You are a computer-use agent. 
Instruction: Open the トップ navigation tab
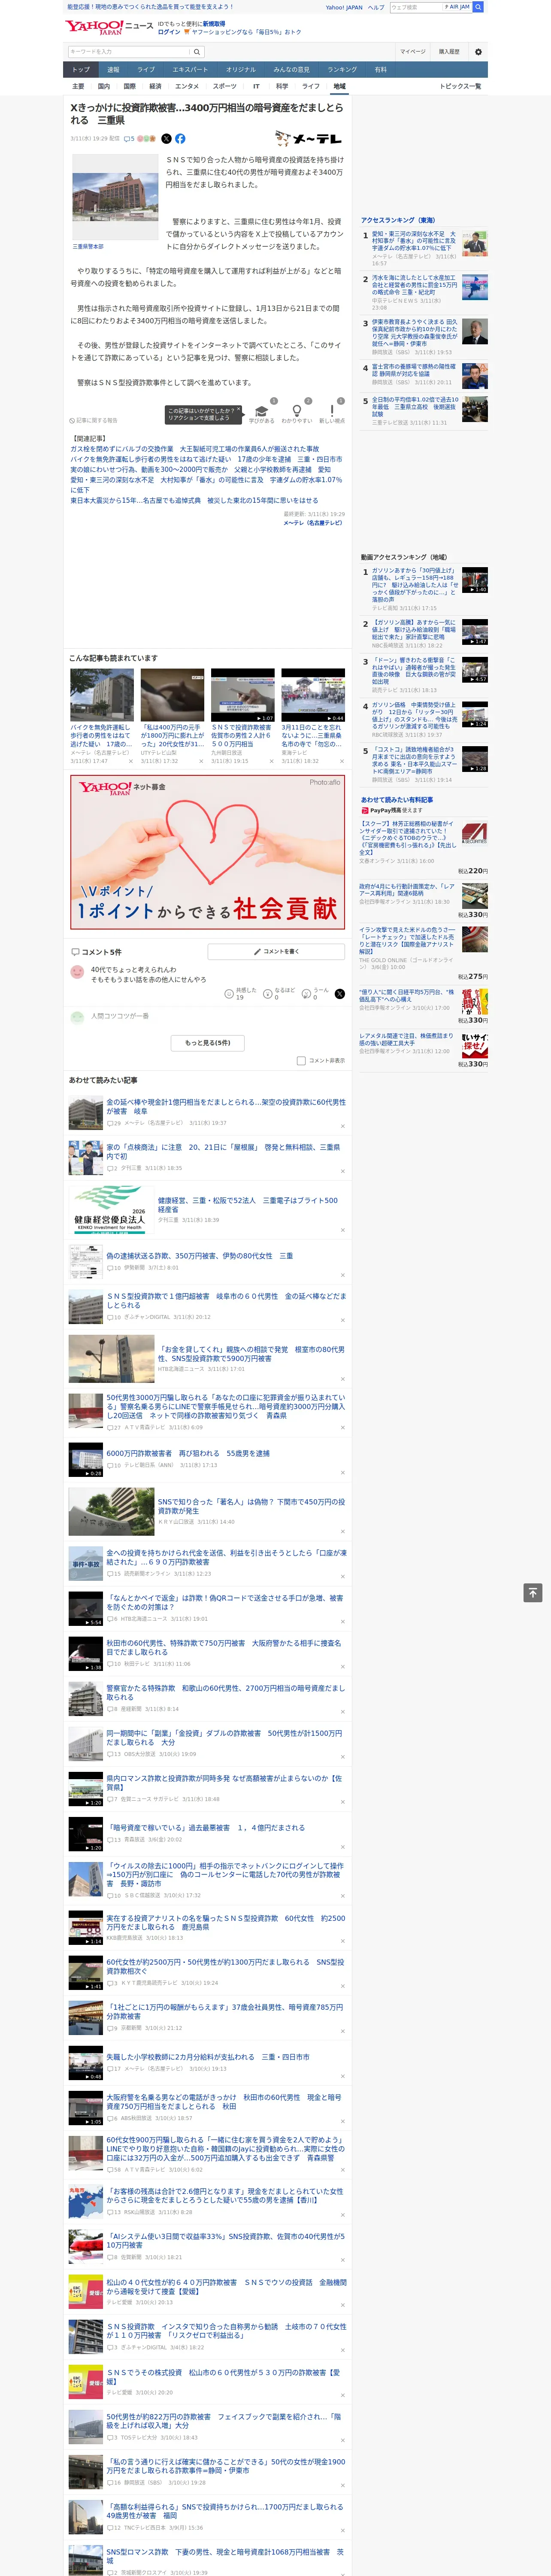[x=81, y=70]
